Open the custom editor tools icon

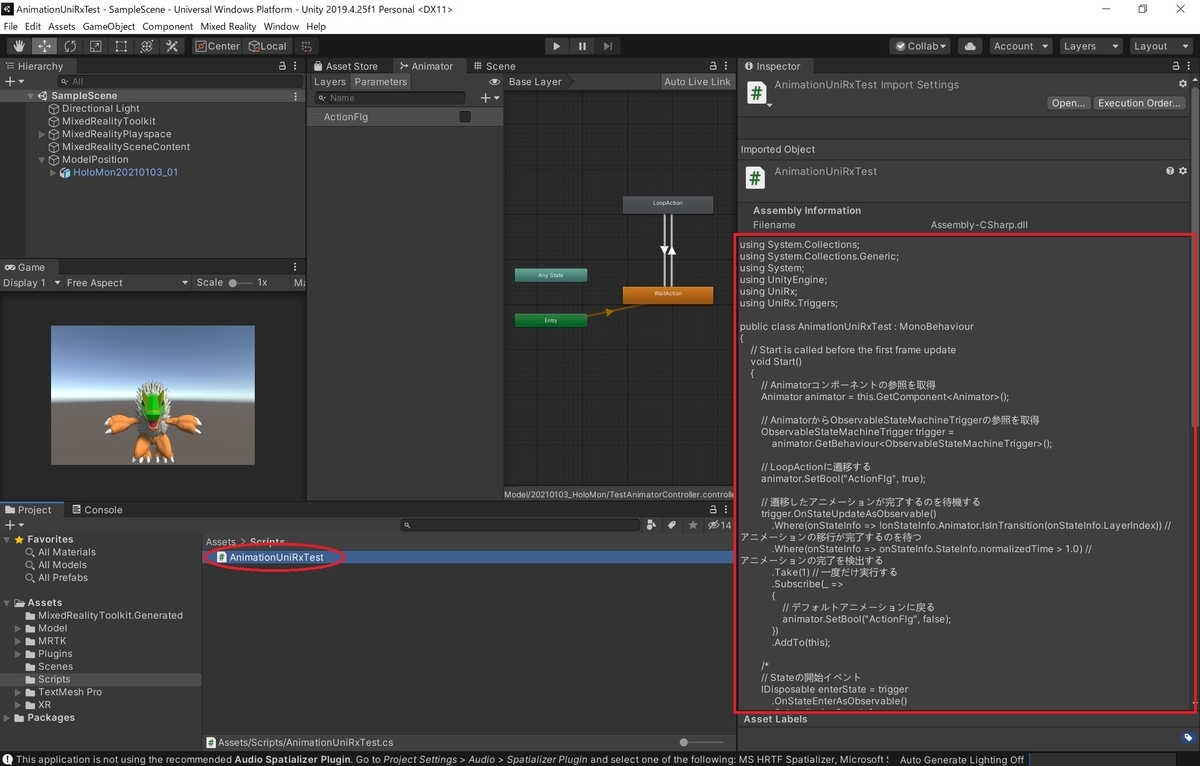point(172,46)
